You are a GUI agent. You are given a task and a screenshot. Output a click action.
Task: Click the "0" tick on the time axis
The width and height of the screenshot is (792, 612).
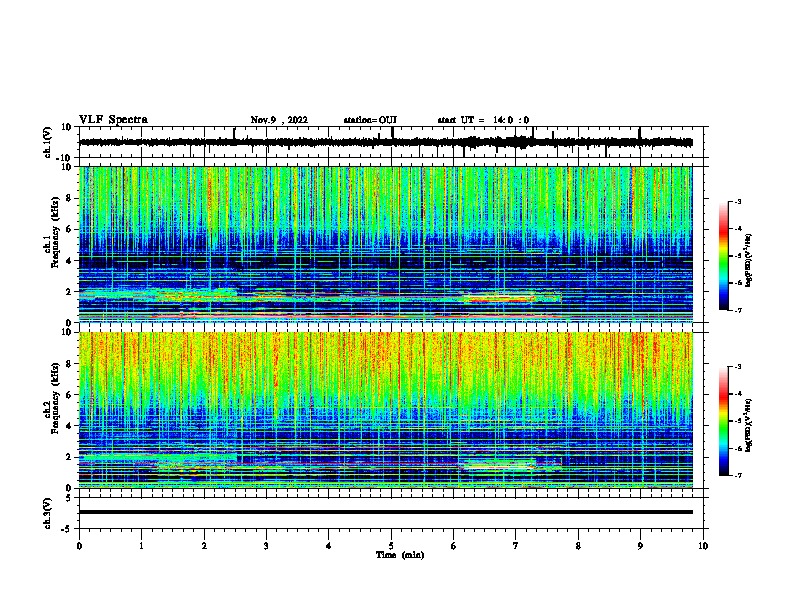[x=79, y=546]
